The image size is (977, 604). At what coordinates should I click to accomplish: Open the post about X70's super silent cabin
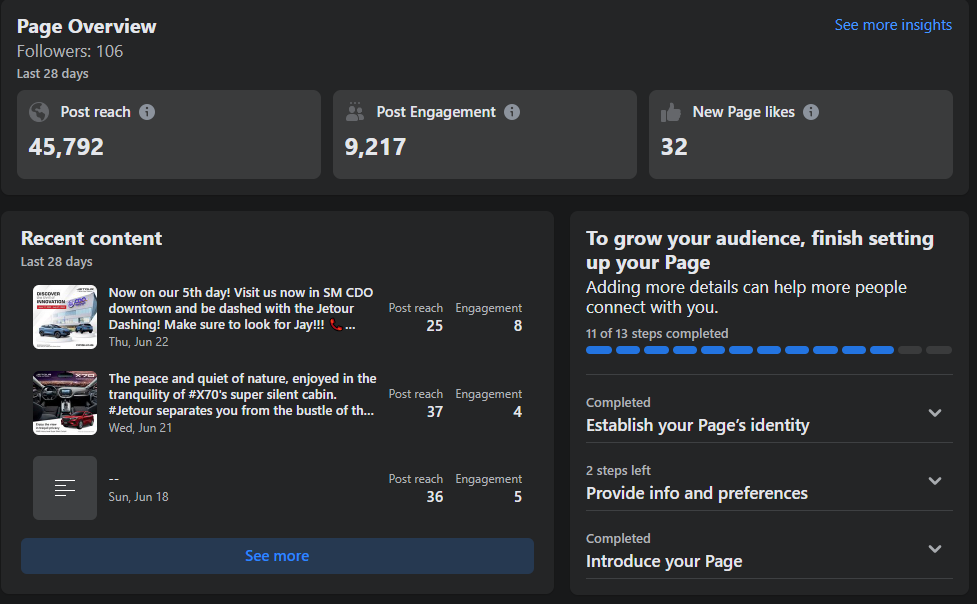pyautogui.click(x=242, y=394)
